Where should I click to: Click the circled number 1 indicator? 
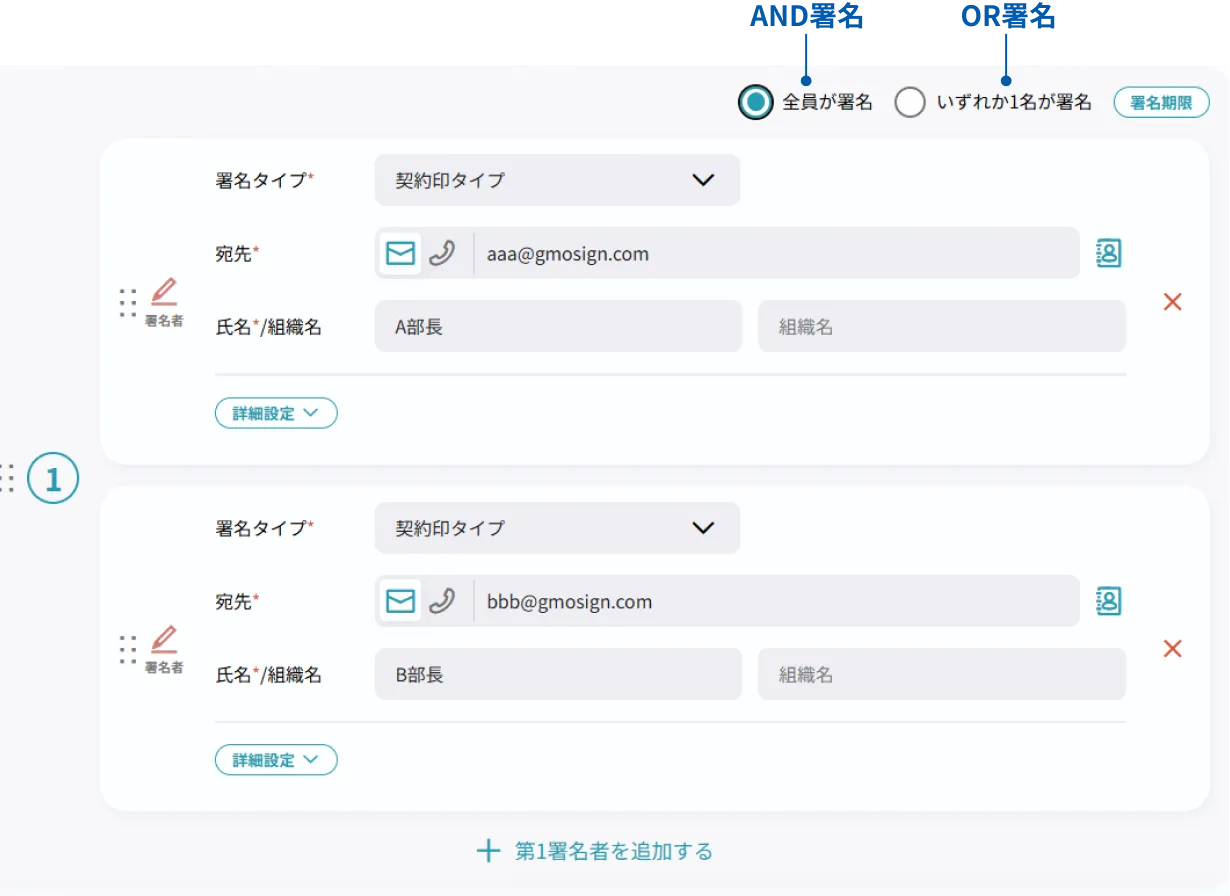[x=52, y=478]
